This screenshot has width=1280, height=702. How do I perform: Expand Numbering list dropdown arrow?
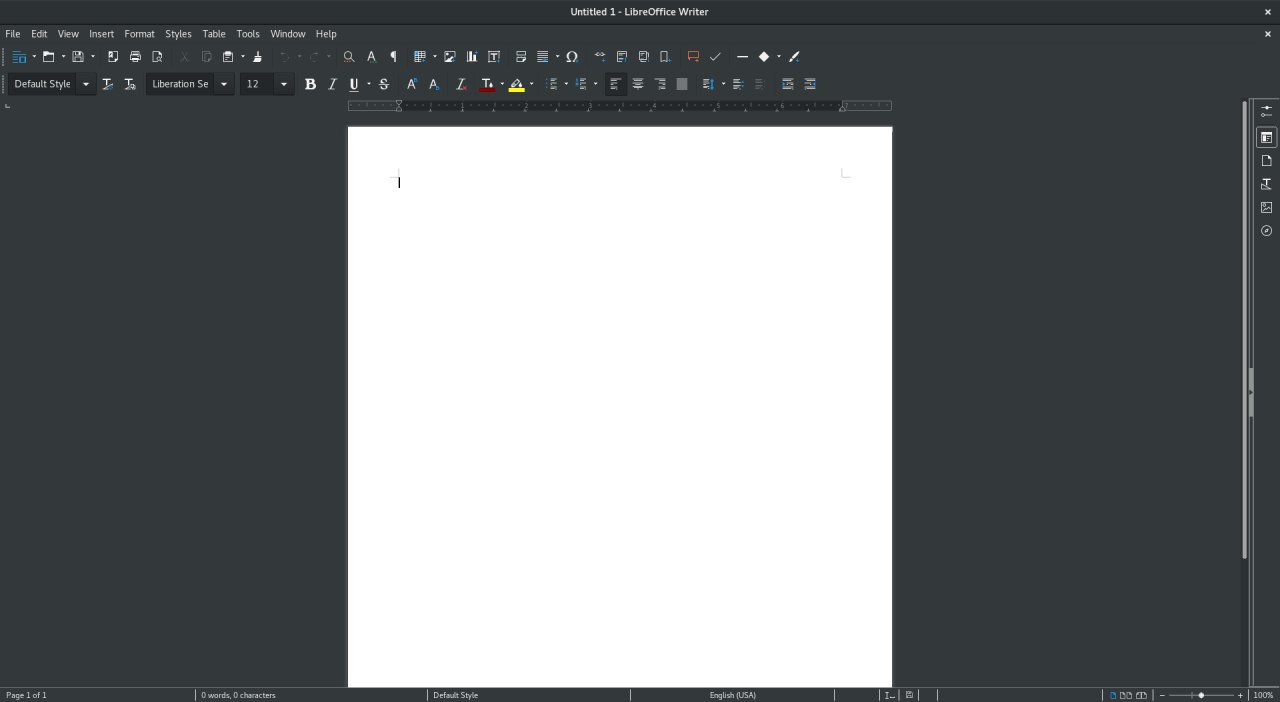pyautogui.click(x=596, y=84)
